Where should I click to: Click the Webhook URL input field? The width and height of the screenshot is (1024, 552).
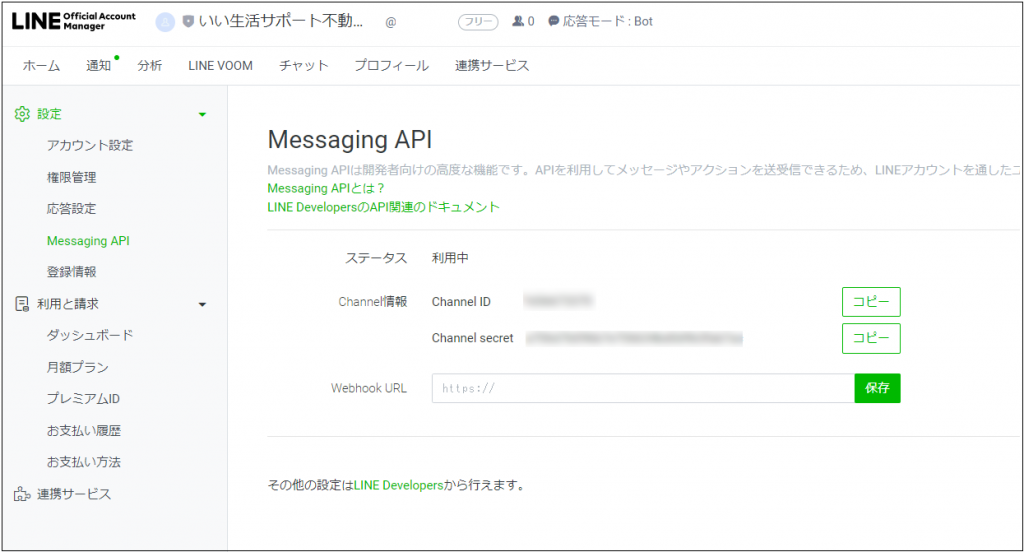tap(643, 388)
